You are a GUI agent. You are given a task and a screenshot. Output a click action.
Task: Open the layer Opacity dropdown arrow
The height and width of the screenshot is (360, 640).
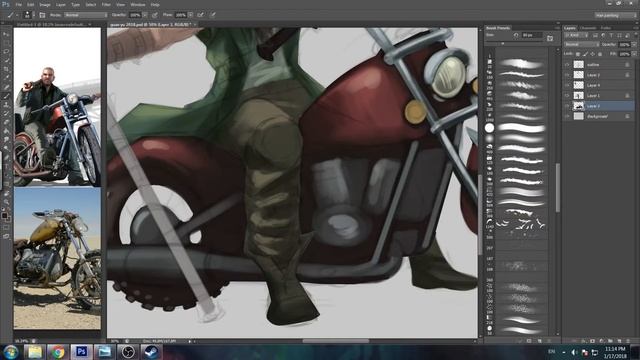[634, 44]
